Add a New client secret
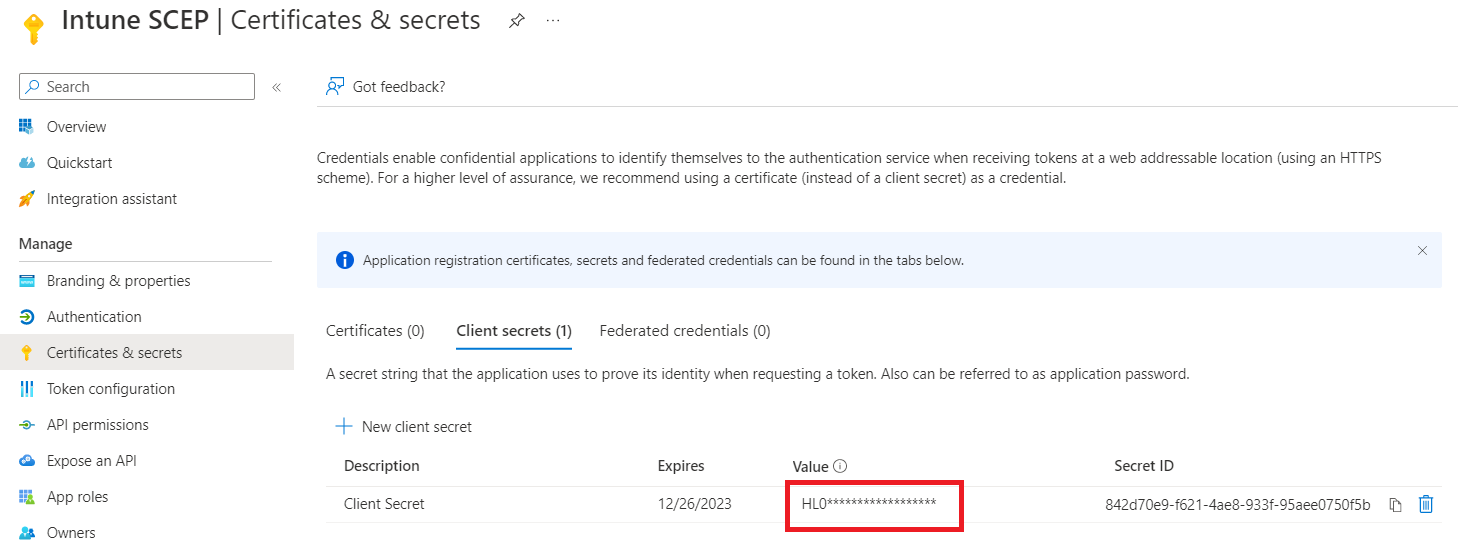Screen dimensions: 1458x548 [403, 427]
